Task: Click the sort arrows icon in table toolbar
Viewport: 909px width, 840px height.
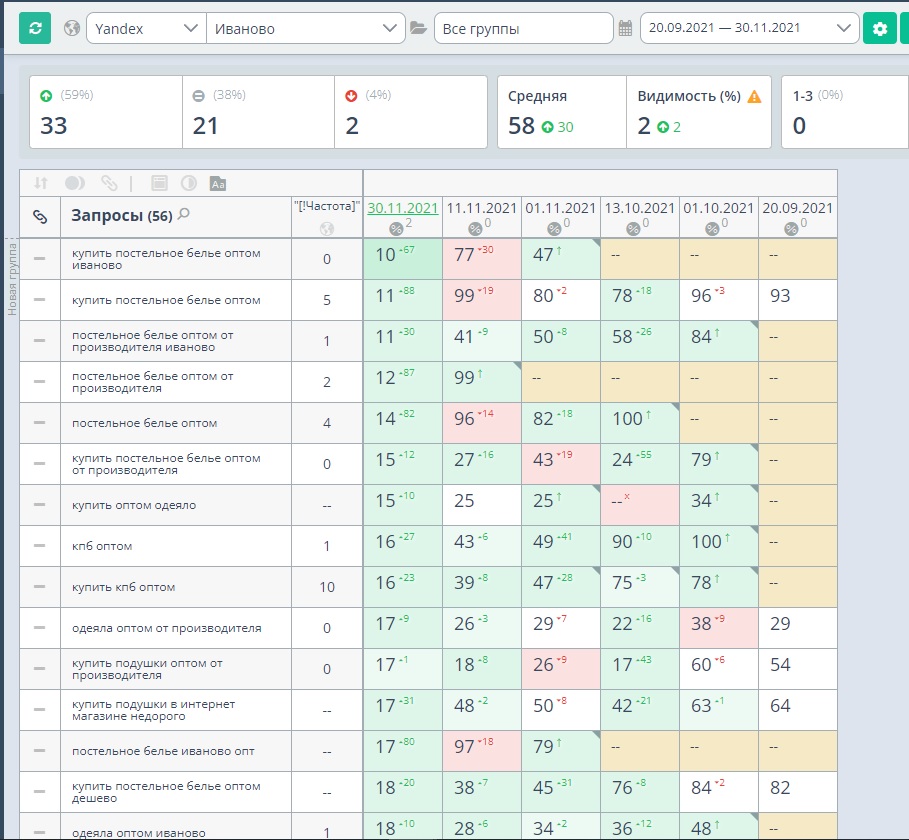Action: (41, 183)
